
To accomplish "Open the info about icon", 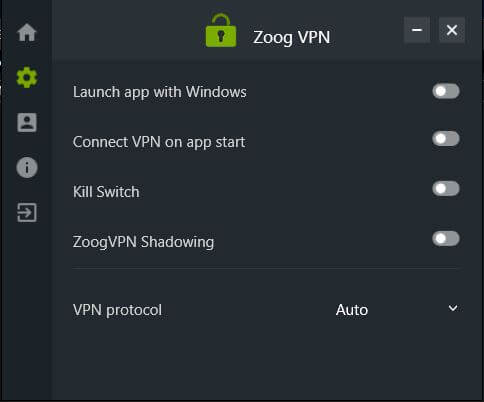I will 27,167.
